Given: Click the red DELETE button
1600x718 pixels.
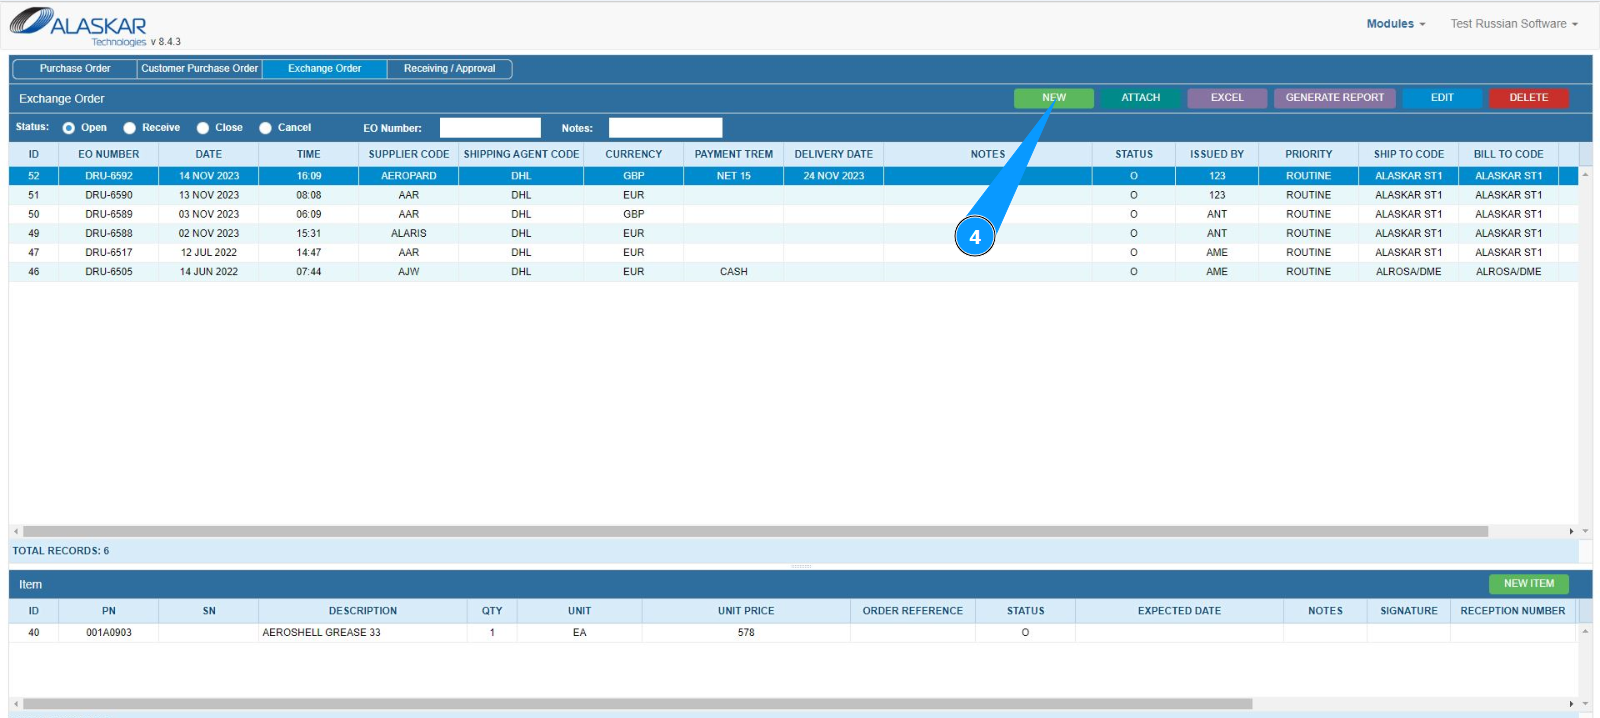Looking at the screenshot, I should (x=1528, y=98).
